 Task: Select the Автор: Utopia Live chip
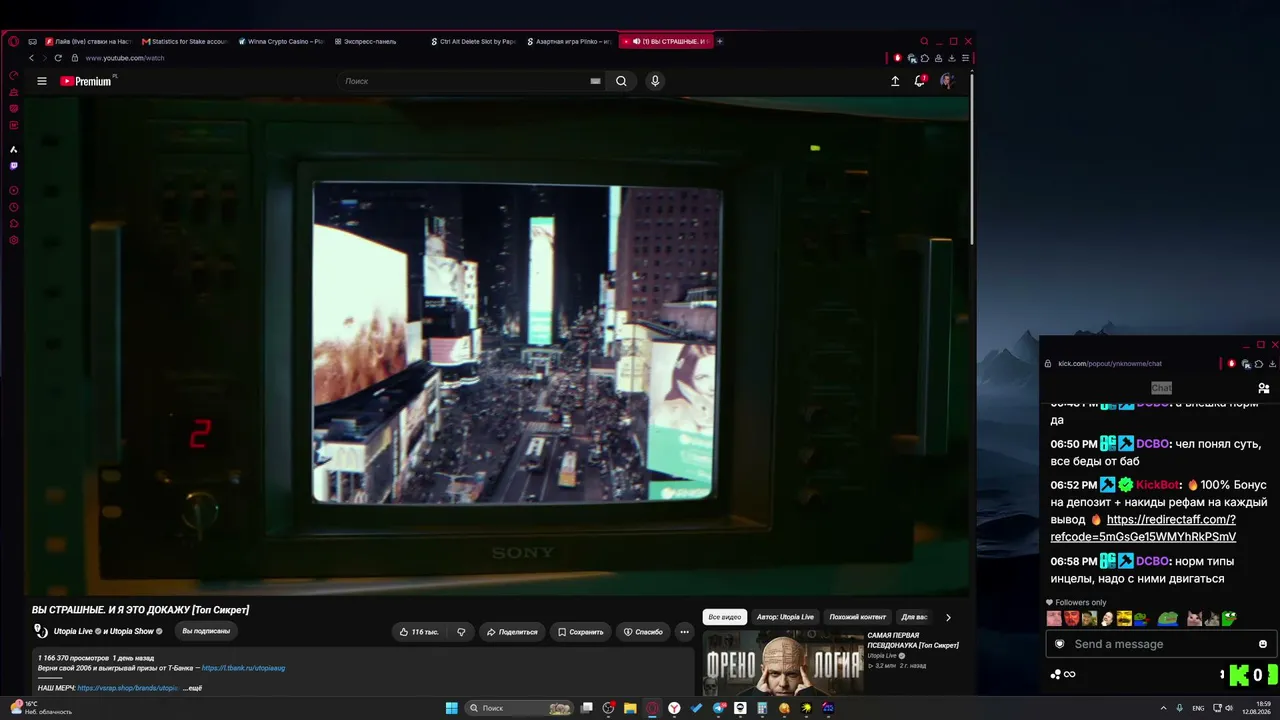click(785, 617)
